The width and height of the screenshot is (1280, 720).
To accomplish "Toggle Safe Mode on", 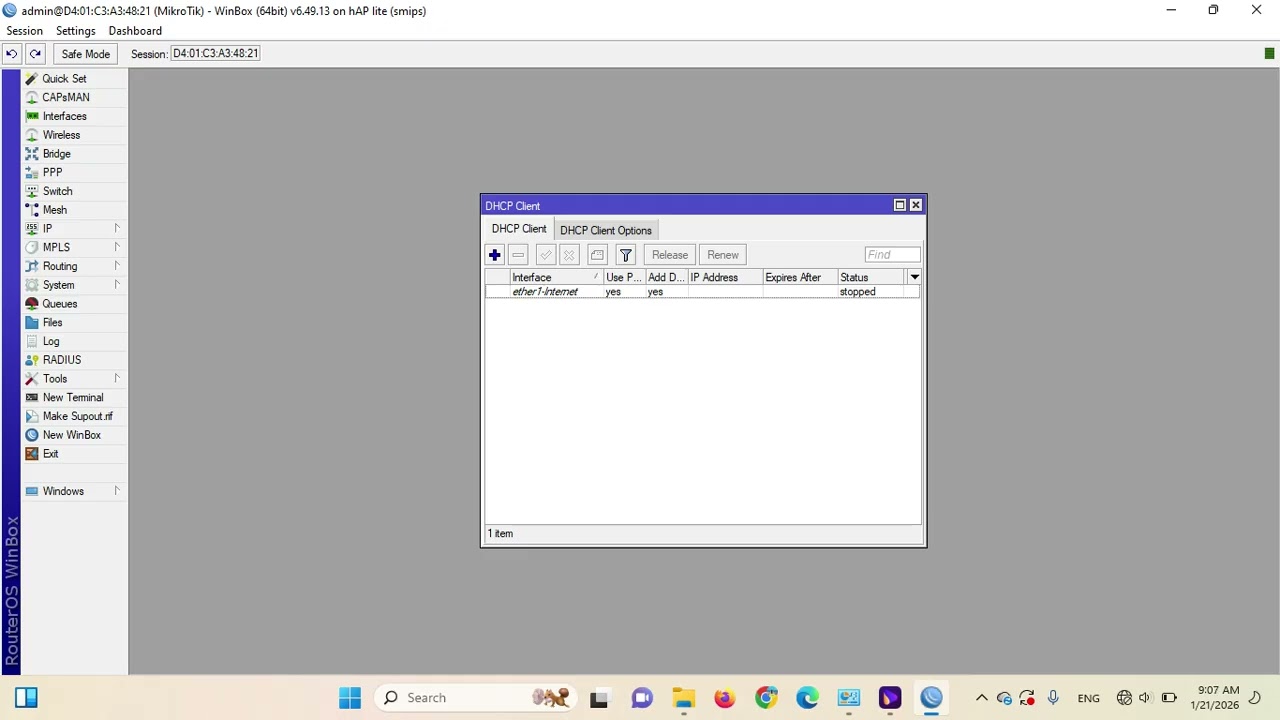I will pyautogui.click(x=86, y=54).
